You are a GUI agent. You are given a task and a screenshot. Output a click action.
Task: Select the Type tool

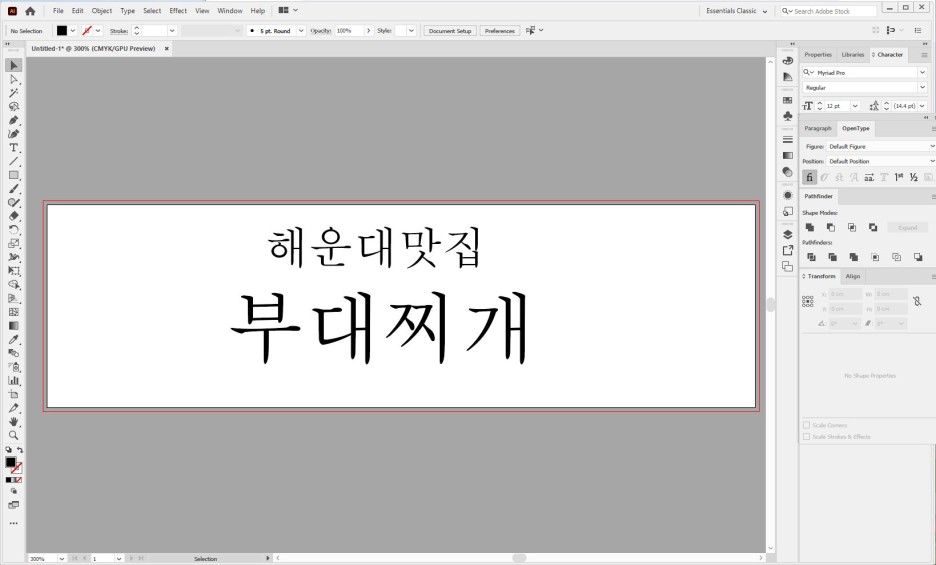[x=14, y=148]
